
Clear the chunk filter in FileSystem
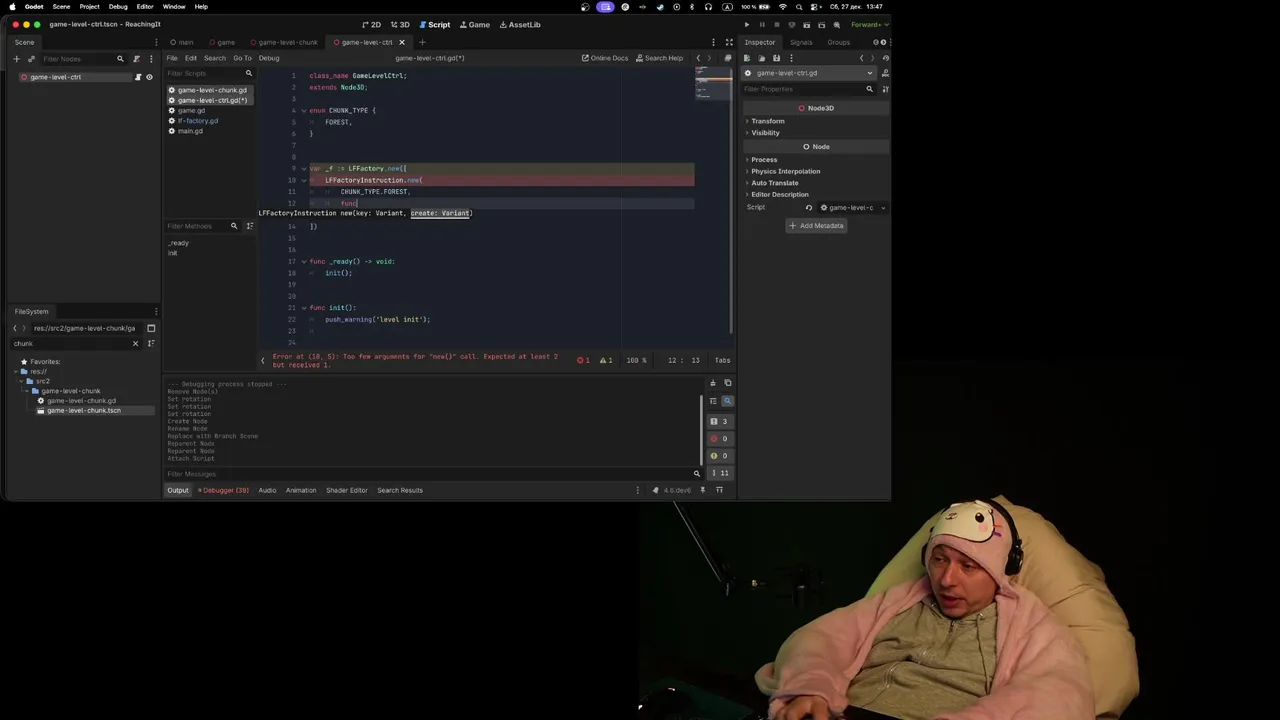click(136, 344)
